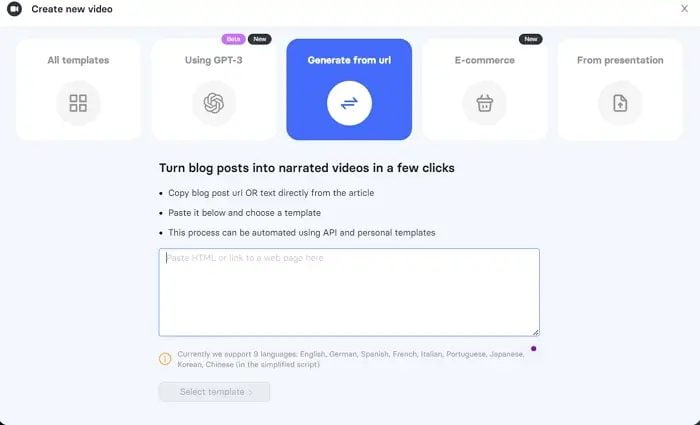The height and width of the screenshot is (425, 700).
Task: Open the E-commerce tab
Action: pyautogui.click(x=485, y=89)
